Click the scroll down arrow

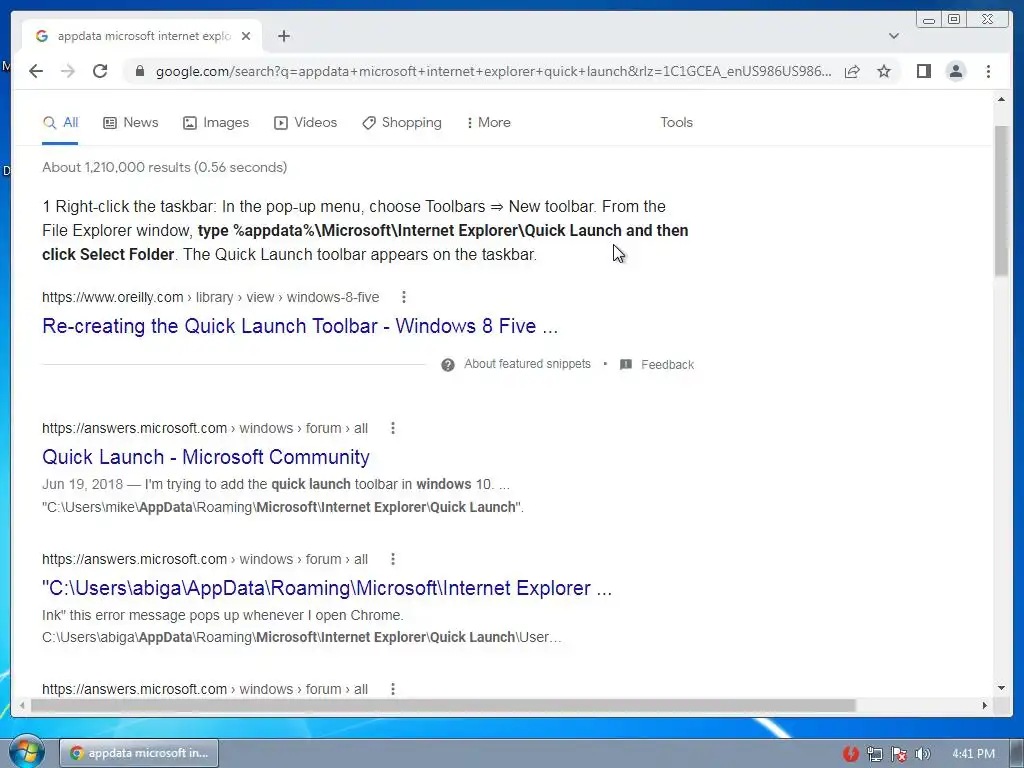pos(1001,688)
